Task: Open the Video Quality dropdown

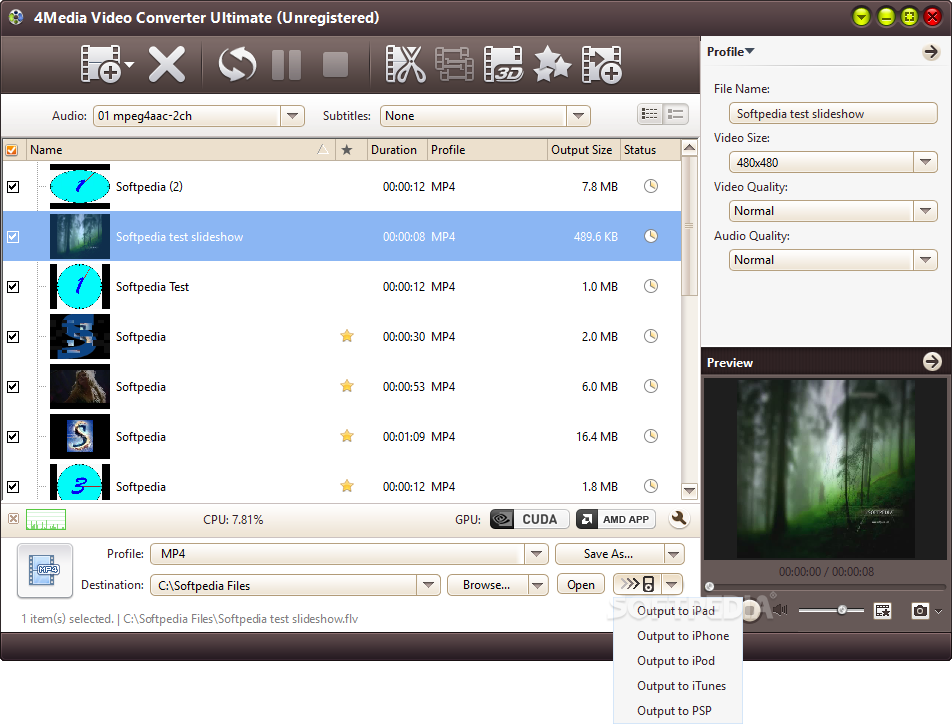Action: (x=925, y=211)
